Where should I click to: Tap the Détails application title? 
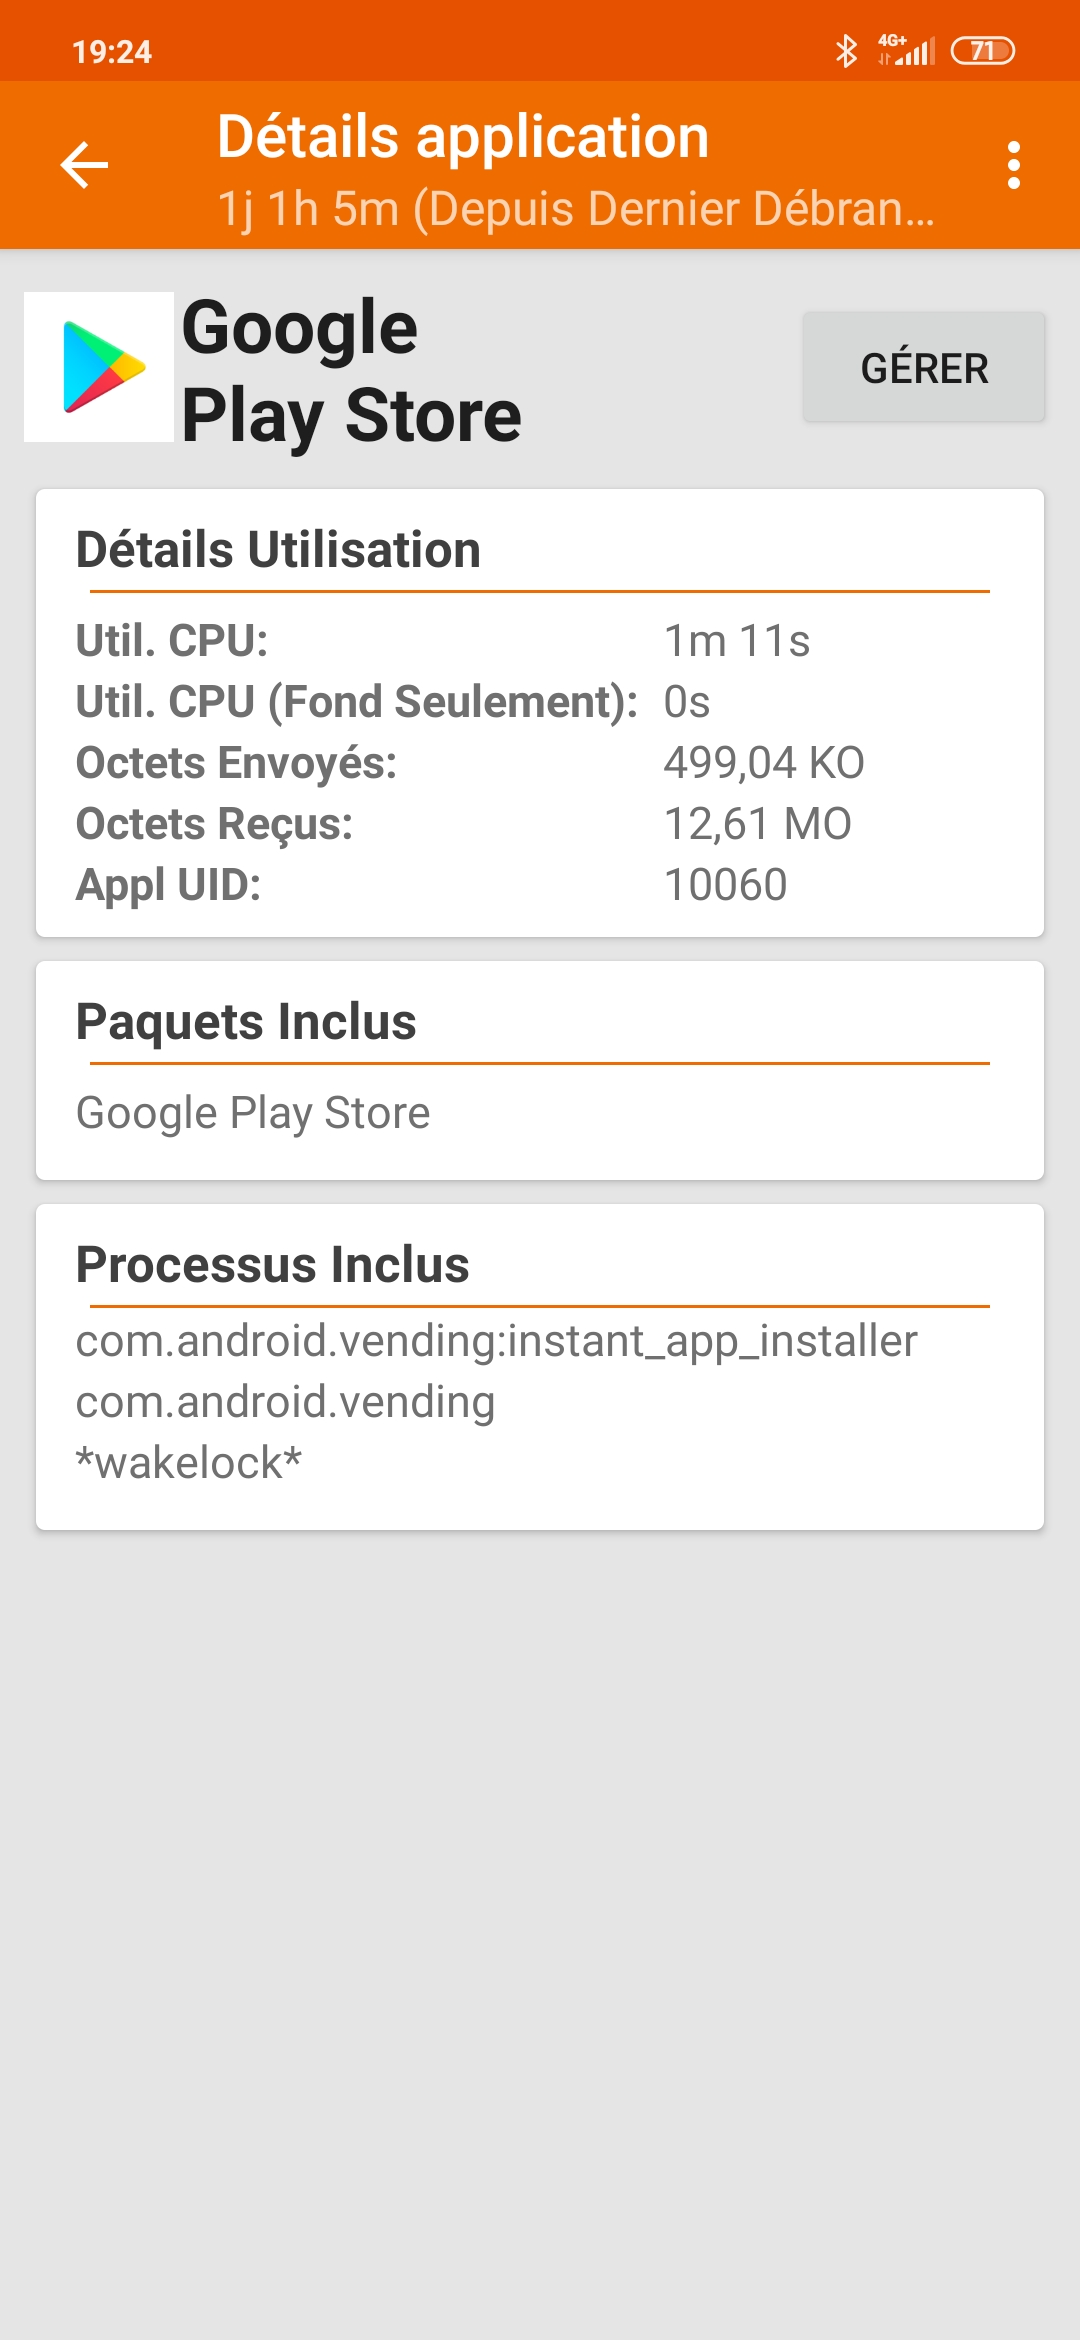463,137
